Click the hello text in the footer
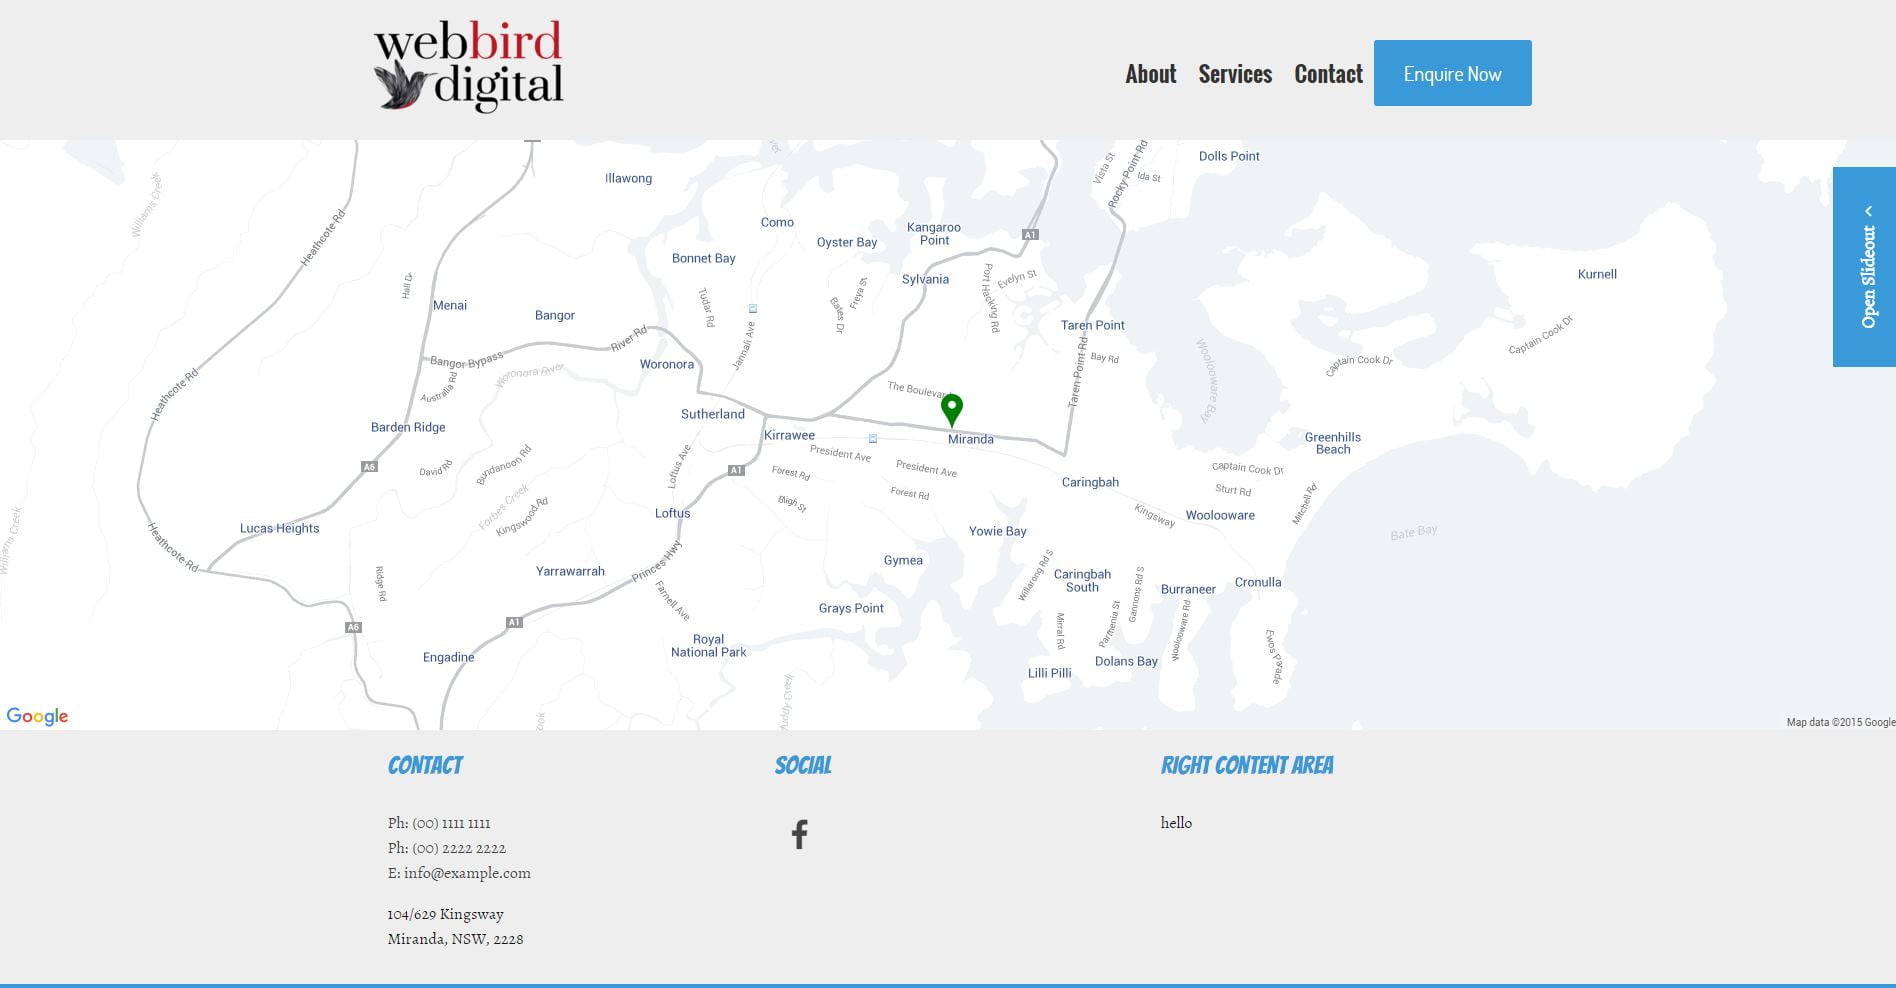 (x=1176, y=822)
